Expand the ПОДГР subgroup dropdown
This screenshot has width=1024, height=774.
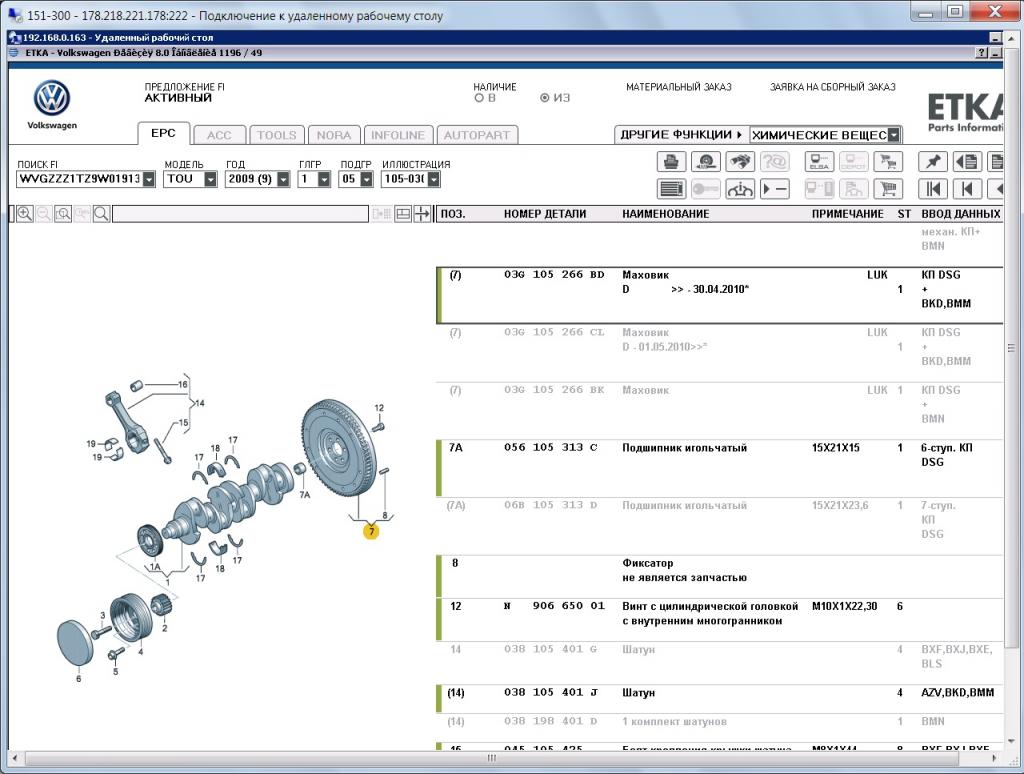366,179
